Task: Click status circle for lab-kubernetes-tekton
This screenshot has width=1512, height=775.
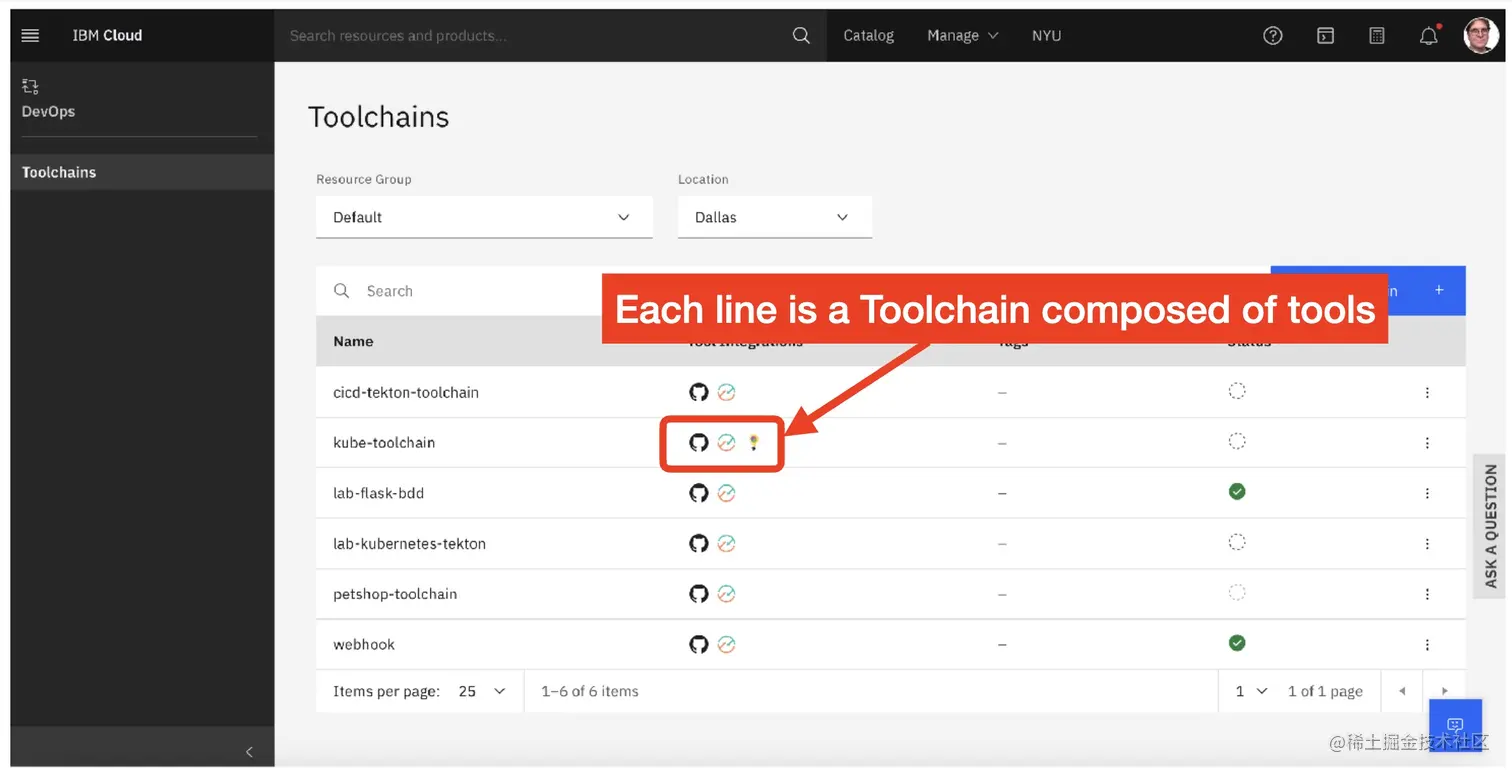Action: (x=1237, y=542)
